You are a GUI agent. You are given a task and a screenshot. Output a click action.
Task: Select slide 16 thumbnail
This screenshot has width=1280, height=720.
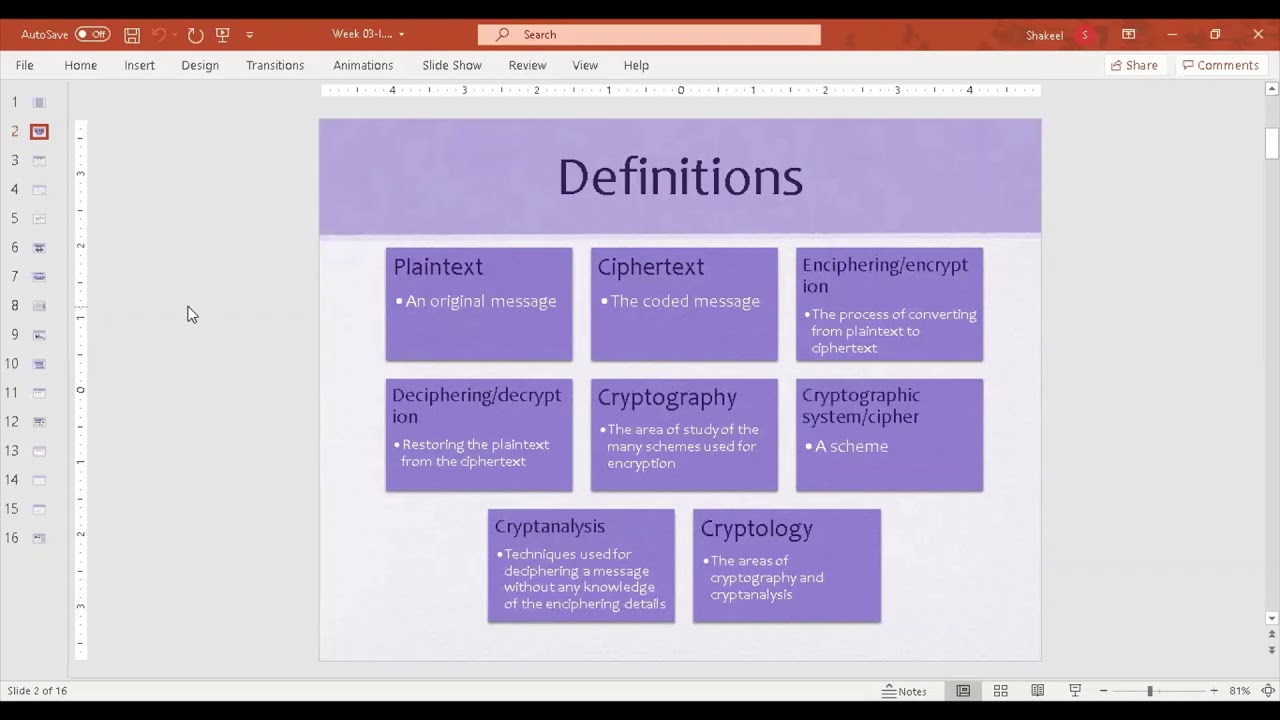(39, 537)
